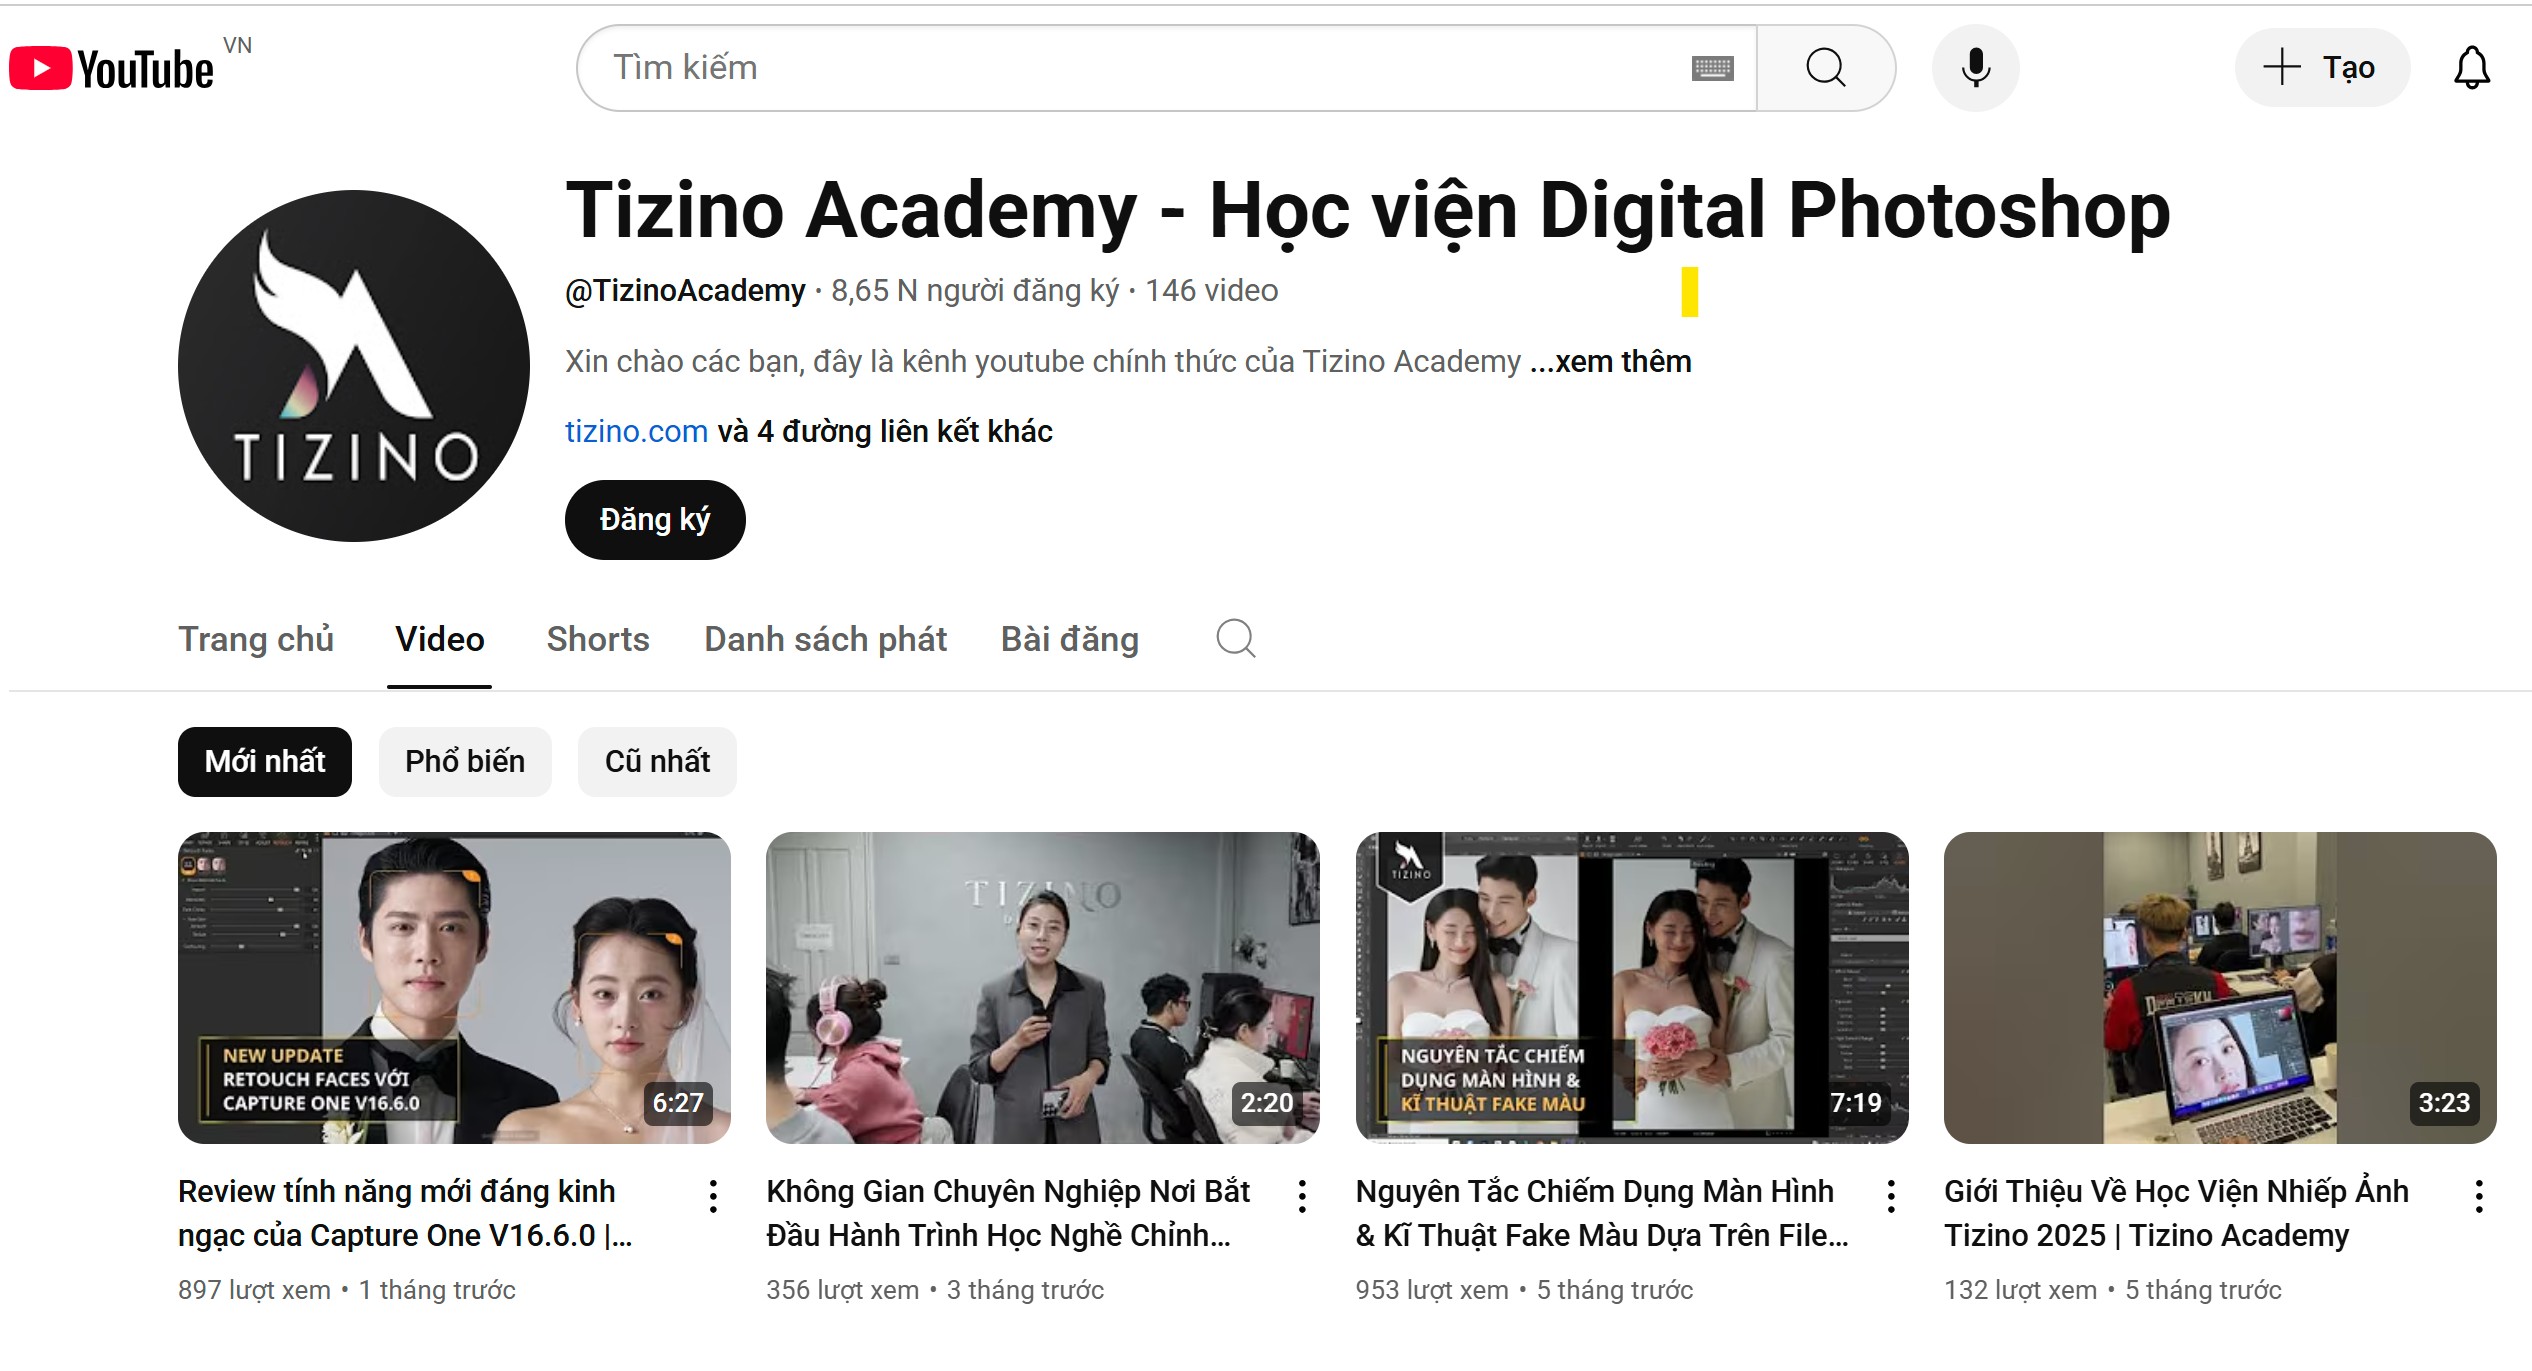Click the @TizinoAcademy handle
The image size is (2532, 1371).
pos(685,291)
